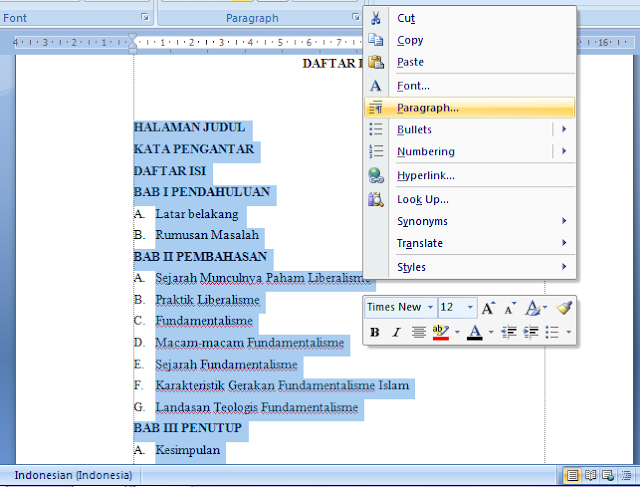Switch to Full Screen Reading view
The image size is (640, 487).
click(590, 475)
